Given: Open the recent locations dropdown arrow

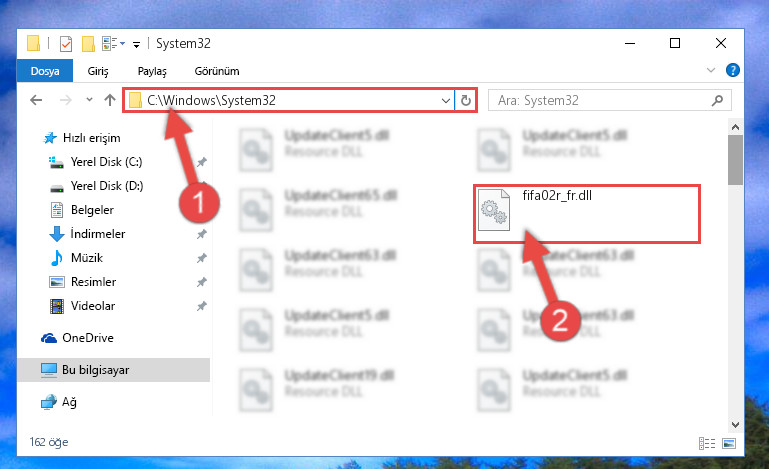Looking at the screenshot, I should 89,100.
